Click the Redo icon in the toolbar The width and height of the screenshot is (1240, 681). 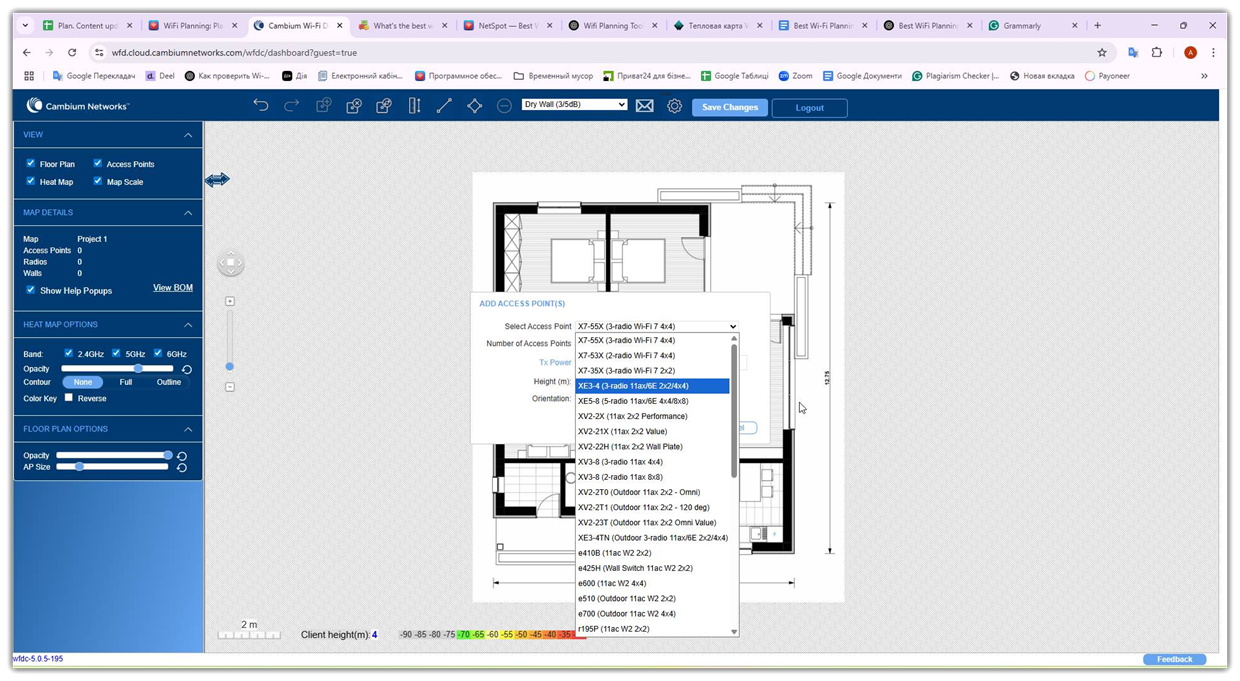point(290,104)
